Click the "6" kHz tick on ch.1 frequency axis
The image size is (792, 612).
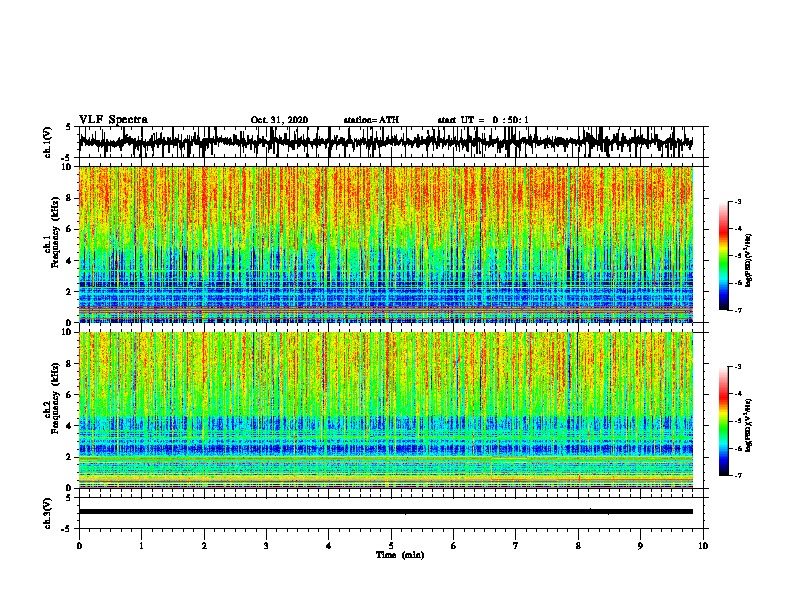[70, 229]
